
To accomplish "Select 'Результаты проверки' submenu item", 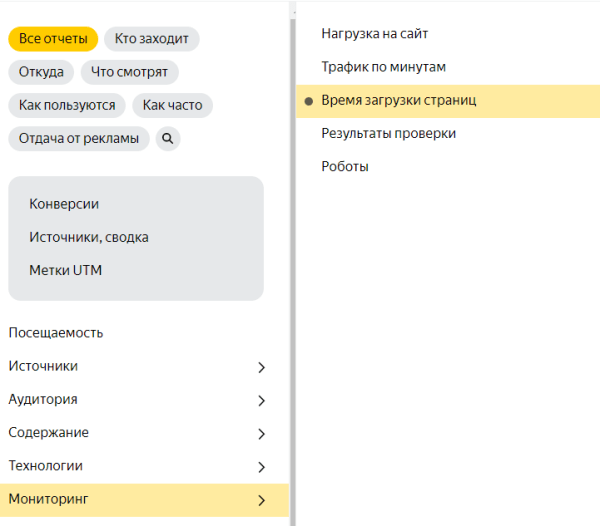I will pos(388,133).
